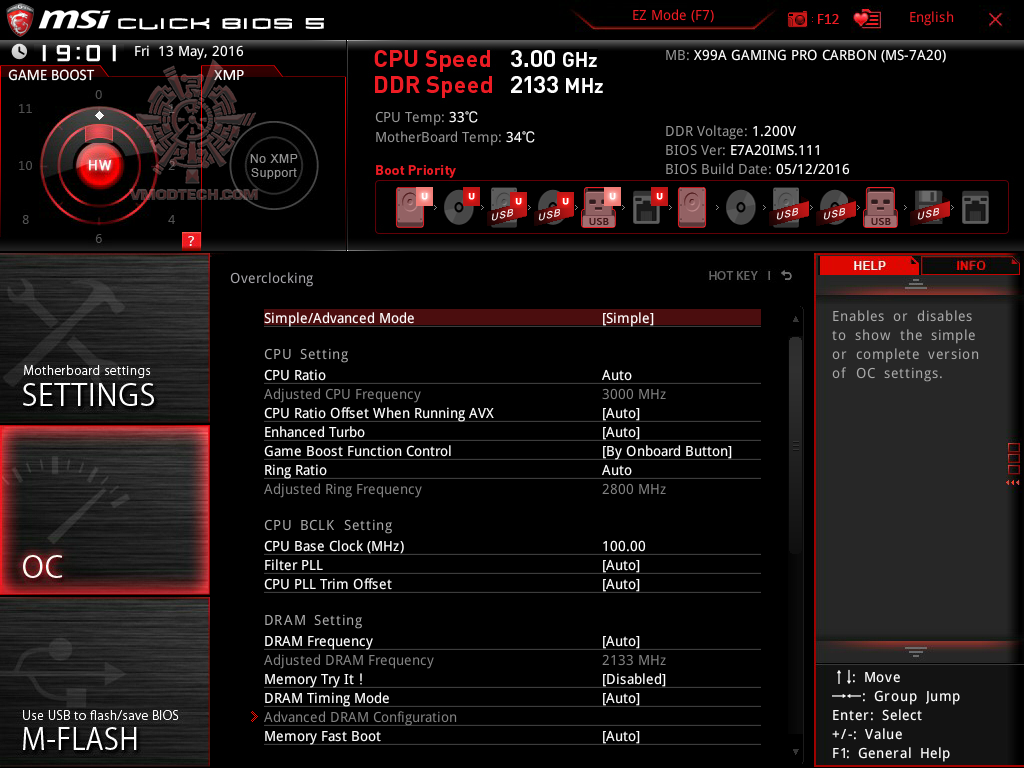The width and height of the screenshot is (1024, 768).
Task: Click the DDR Speed 2133 MHz readout
Action: point(488,85)
